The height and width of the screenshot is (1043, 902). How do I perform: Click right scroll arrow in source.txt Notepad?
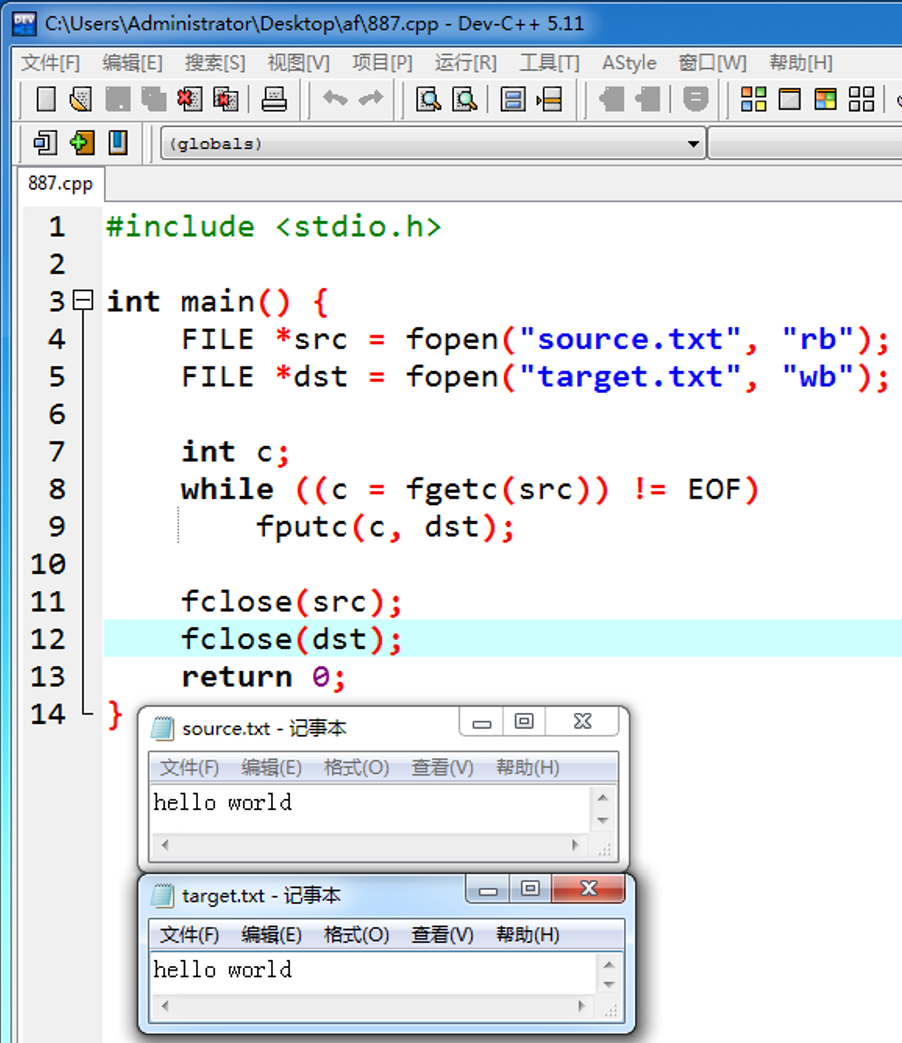(x=575, y=845)
